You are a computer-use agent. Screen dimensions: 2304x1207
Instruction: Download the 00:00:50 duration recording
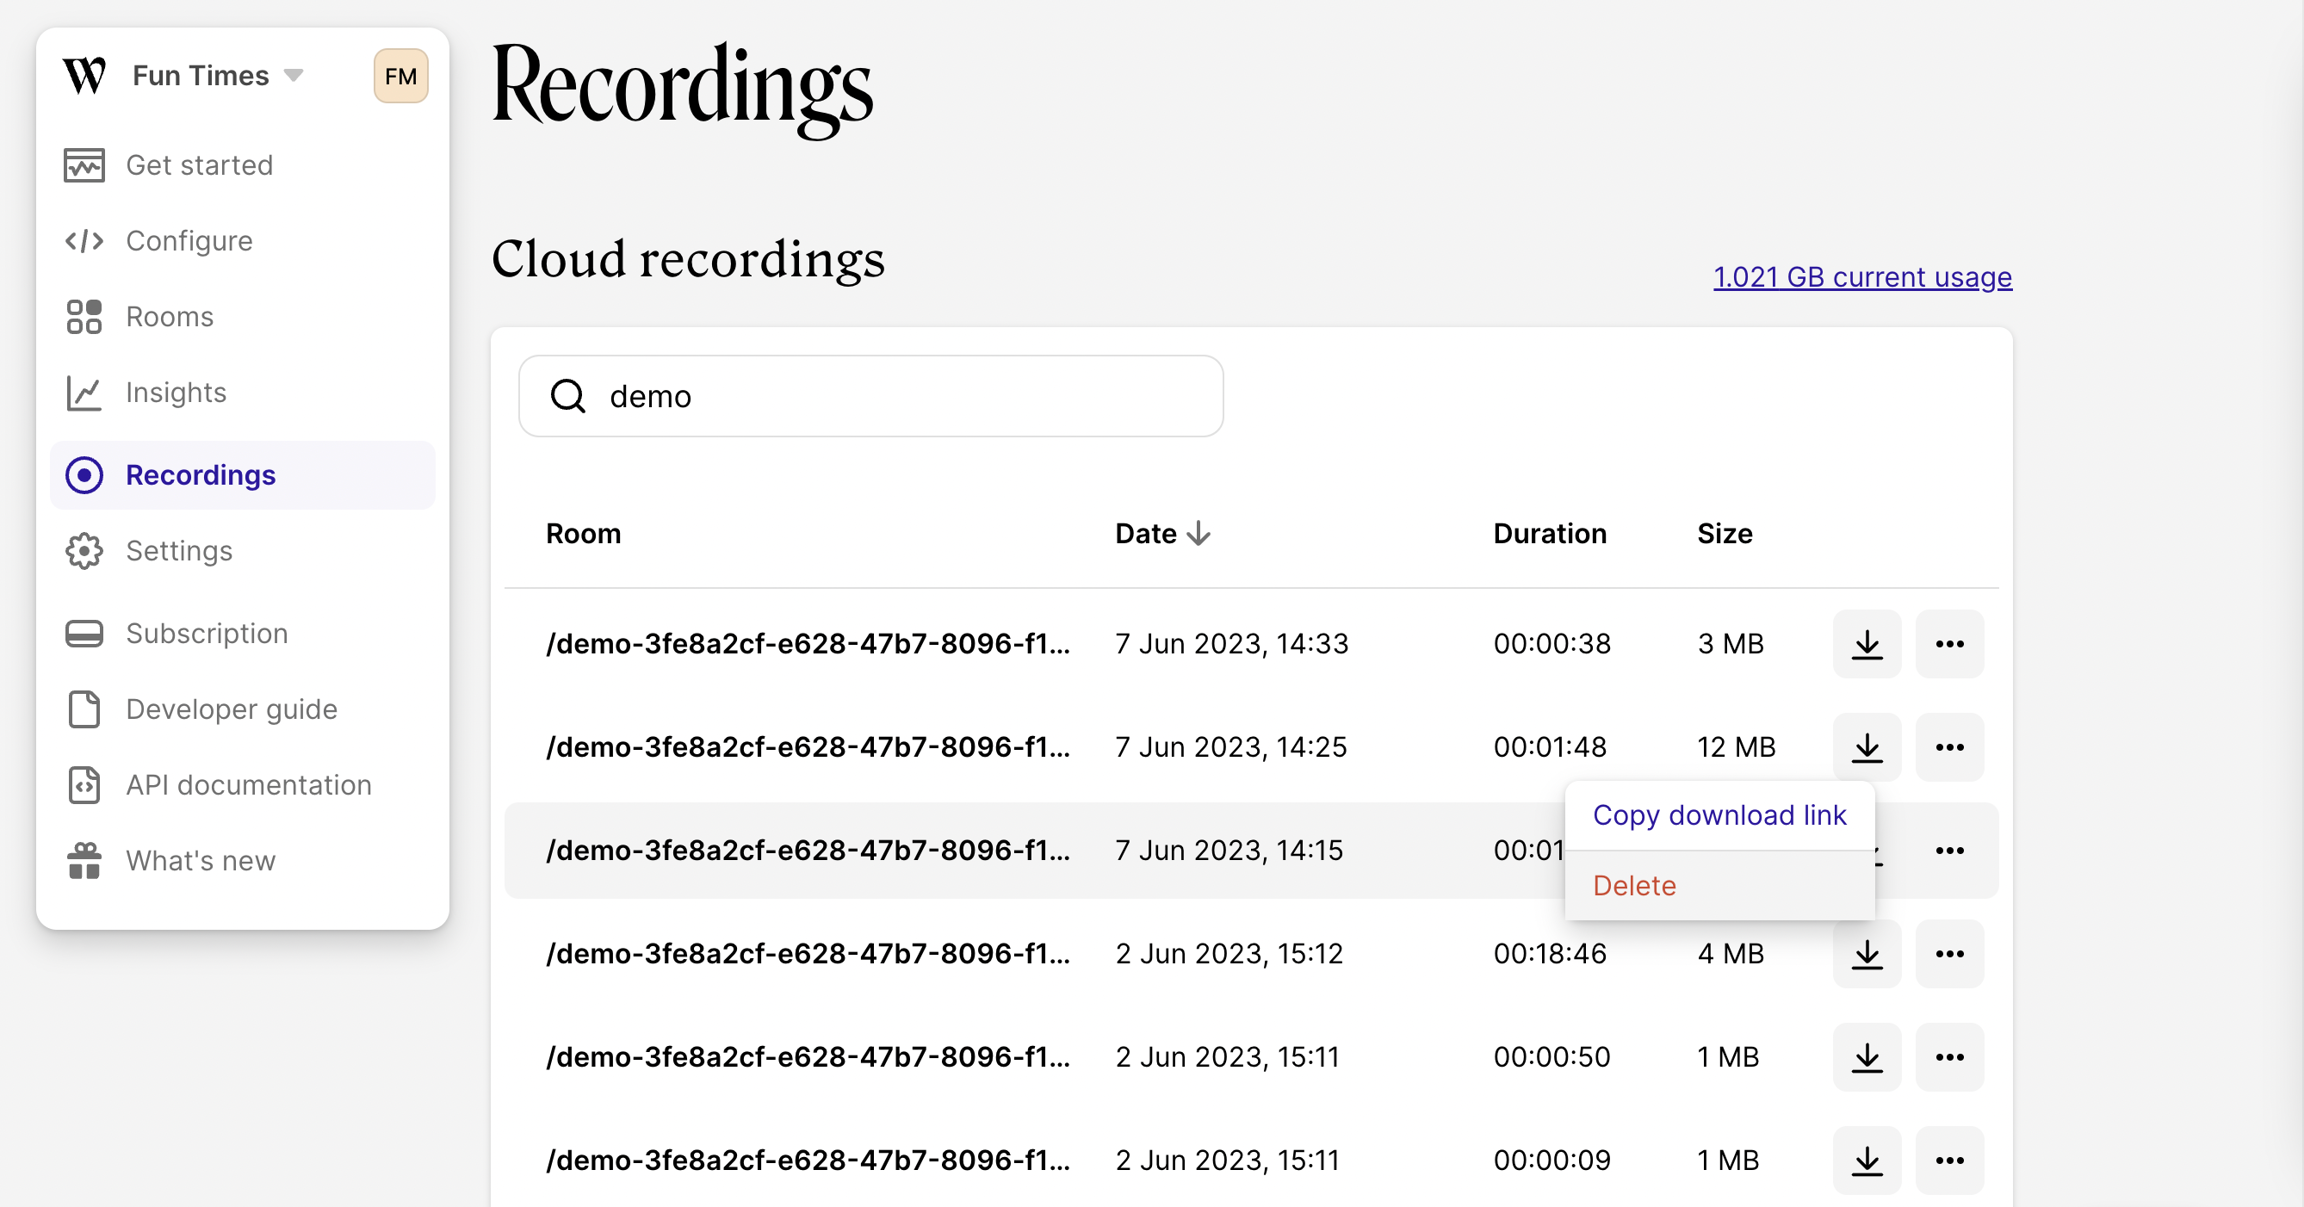pyautogui.click(x=1866, y=1057)
